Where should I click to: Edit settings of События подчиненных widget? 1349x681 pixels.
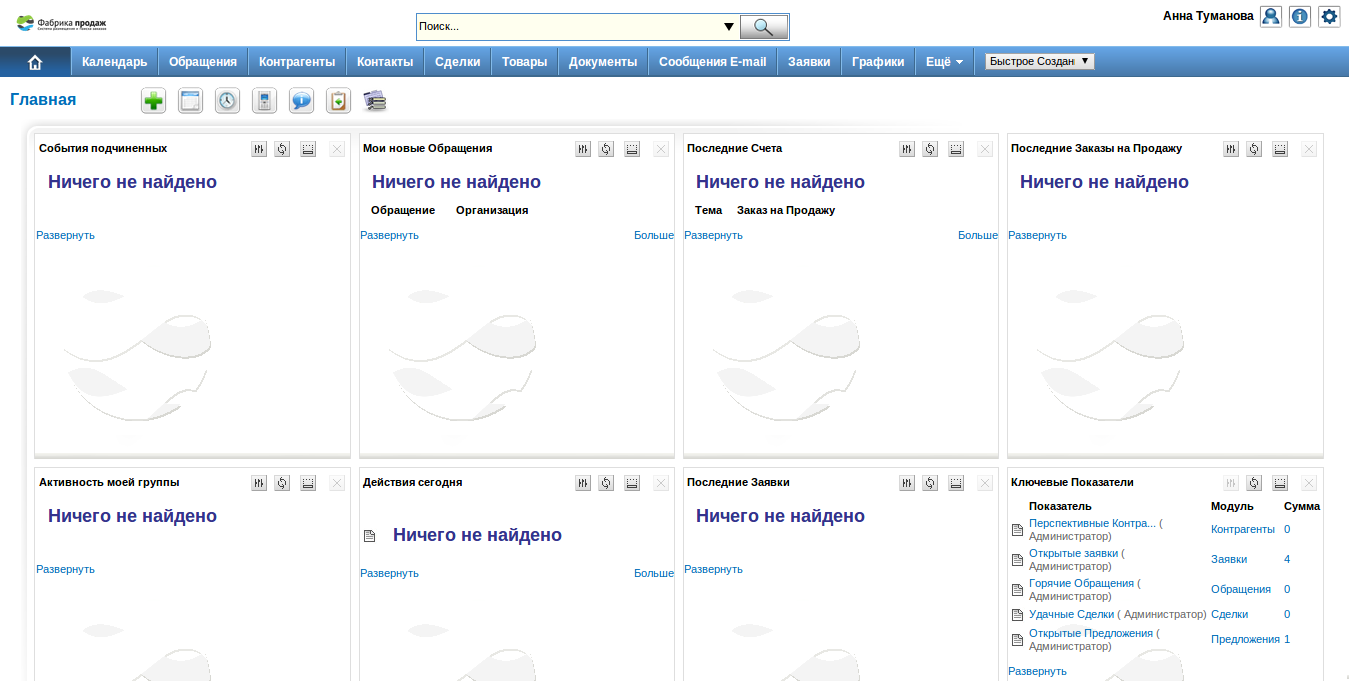point(259,149)
